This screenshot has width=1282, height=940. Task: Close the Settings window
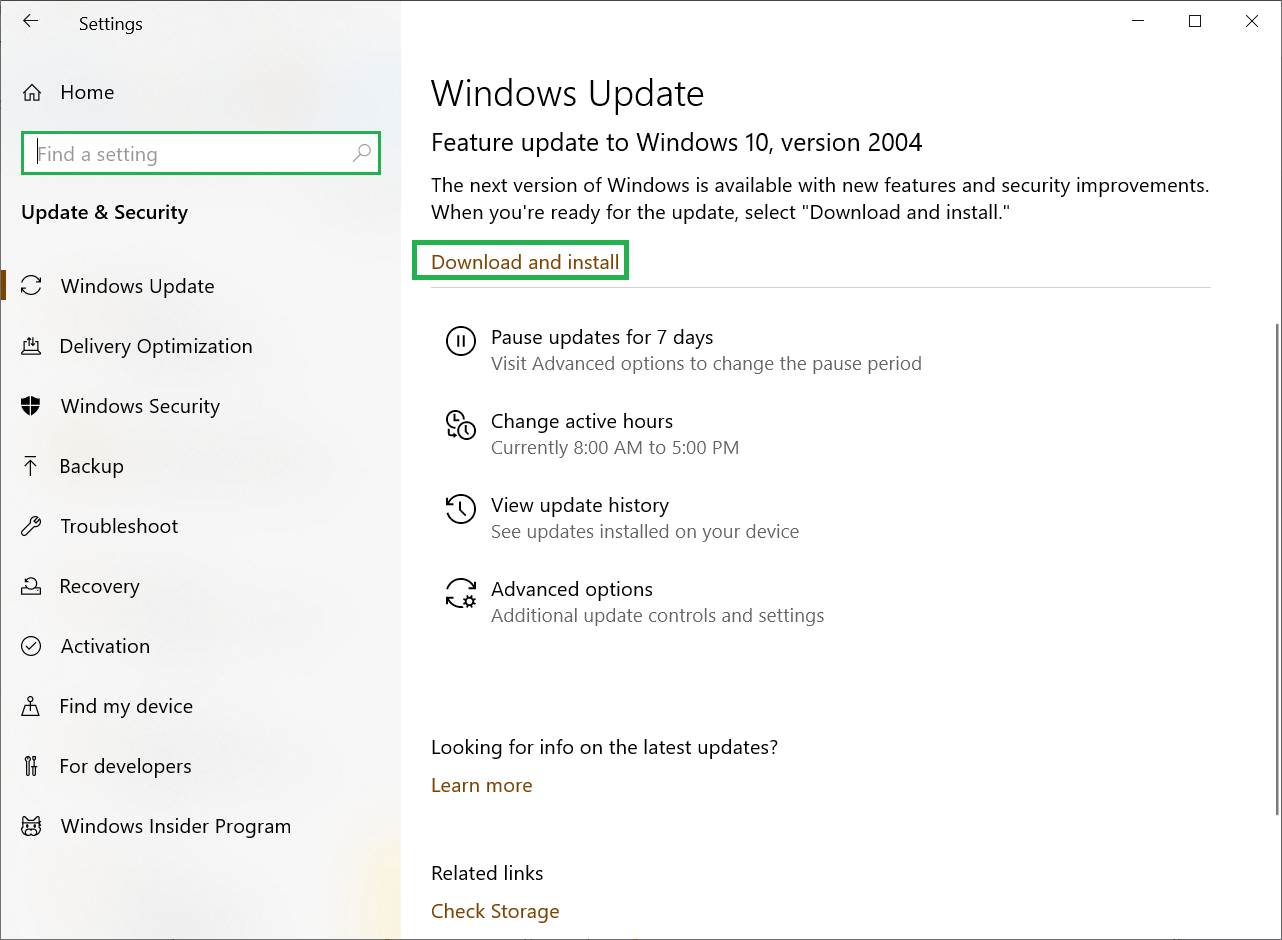coord(1252,21)
